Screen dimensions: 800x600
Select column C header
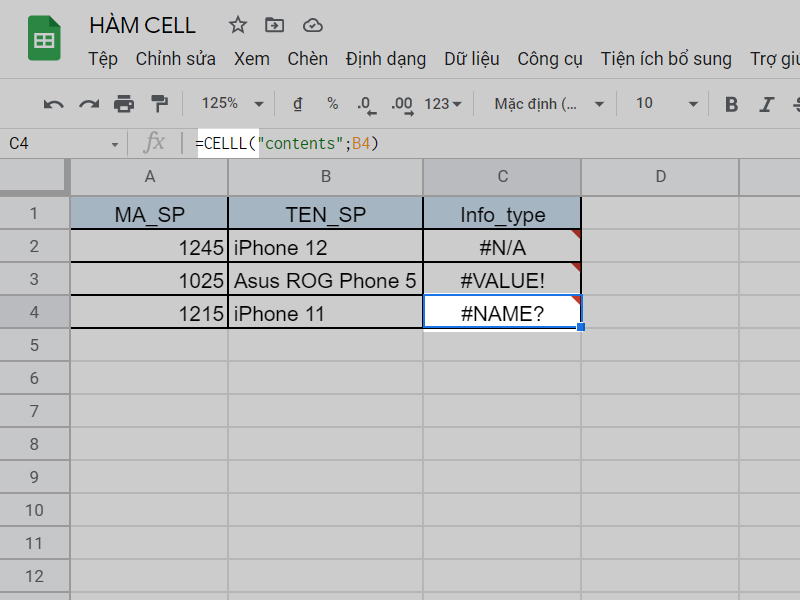coord(502,177)
